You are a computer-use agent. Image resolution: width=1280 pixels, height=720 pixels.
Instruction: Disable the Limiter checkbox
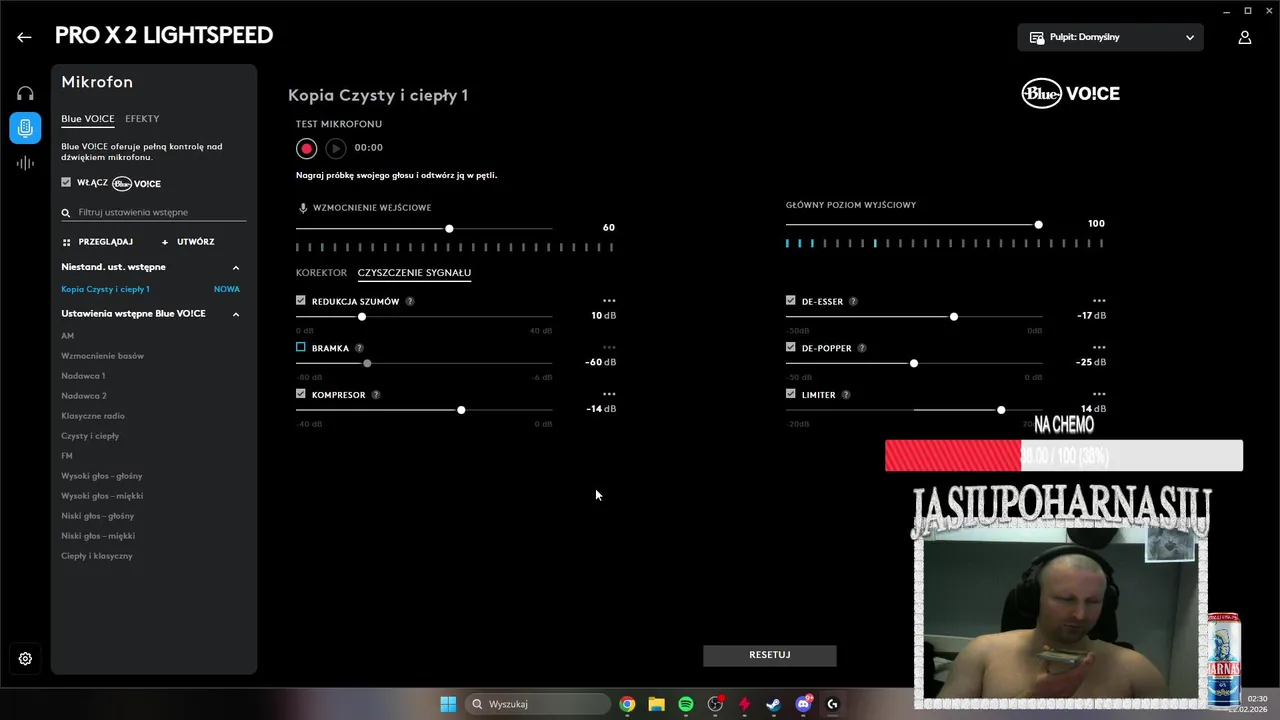pyautogui.click(x=791, y=394)
